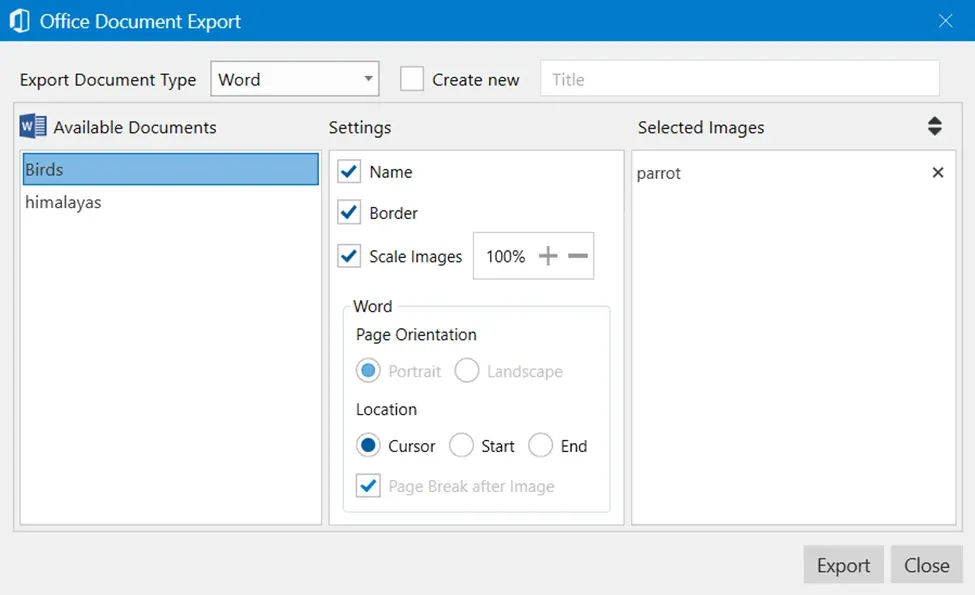Viewport: 975px width, 595px height.
Task: Select the himalayas document
Action: 170,202
